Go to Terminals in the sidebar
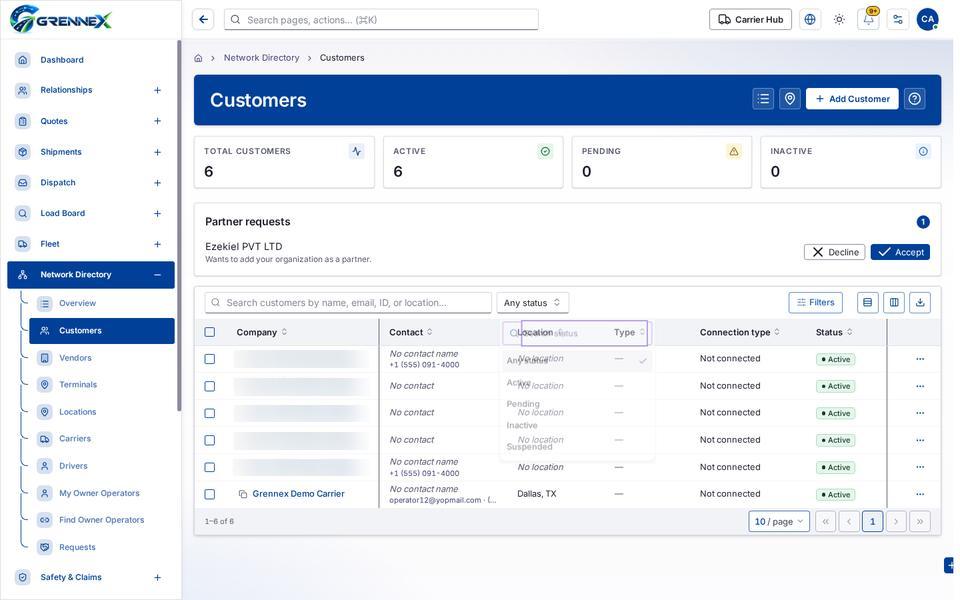 78,385
